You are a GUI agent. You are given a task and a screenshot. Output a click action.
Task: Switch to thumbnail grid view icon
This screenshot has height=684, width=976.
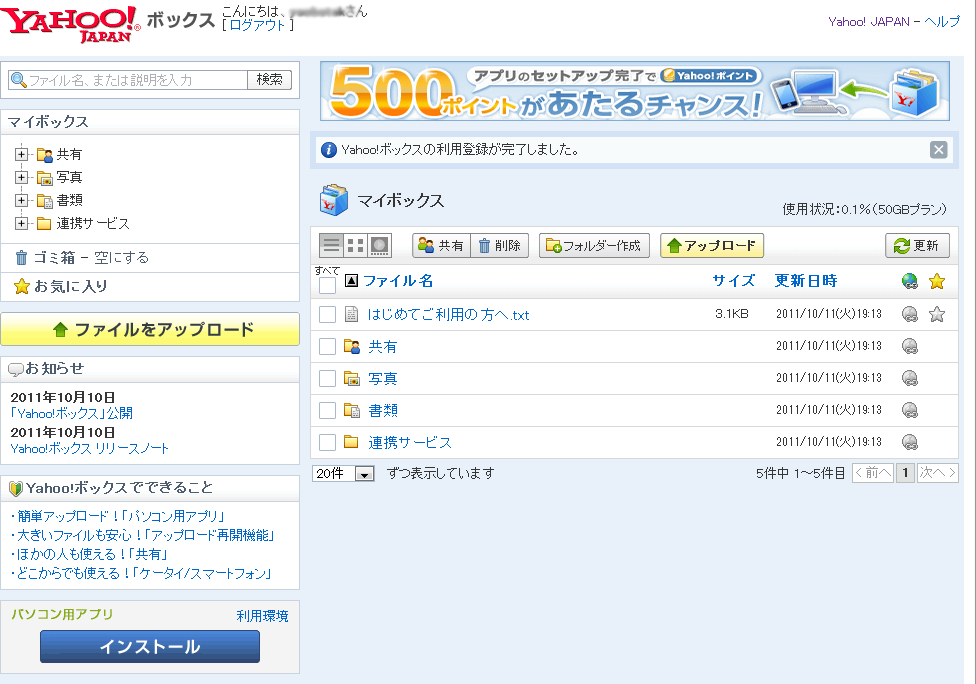pos(355,245)
